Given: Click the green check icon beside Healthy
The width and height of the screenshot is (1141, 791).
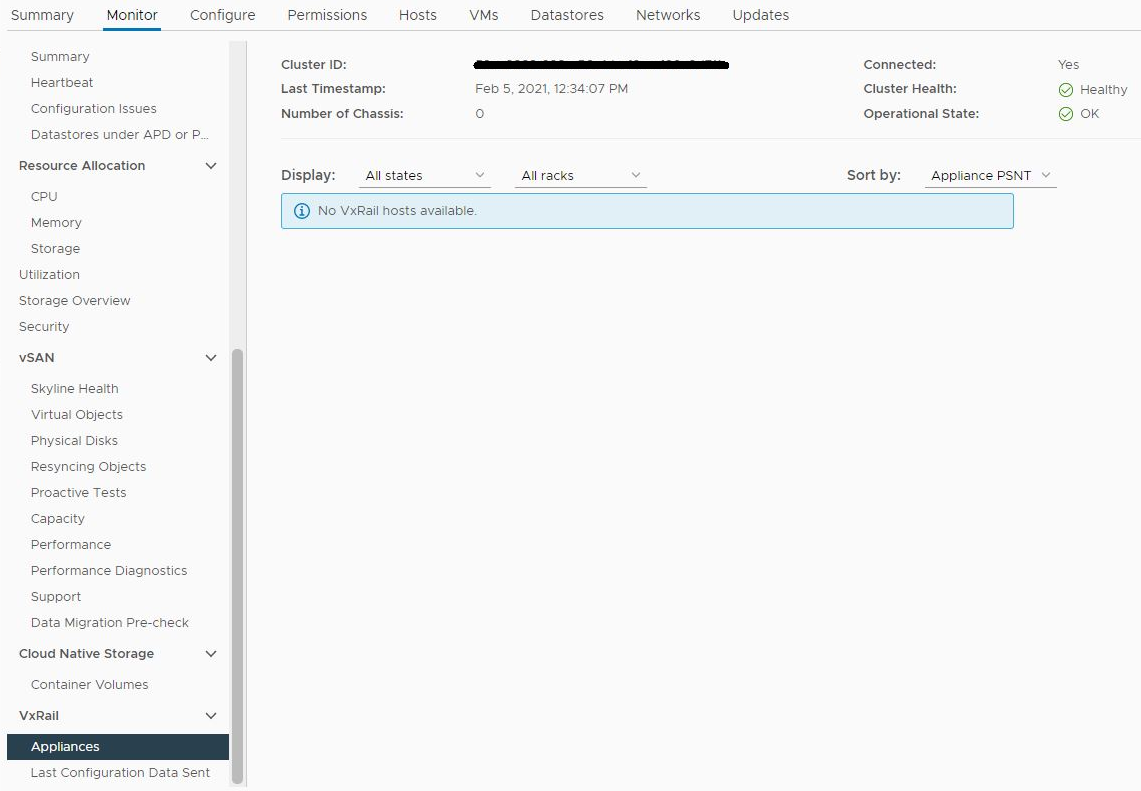Looking at the screenshot, I should pos(1066,90).
